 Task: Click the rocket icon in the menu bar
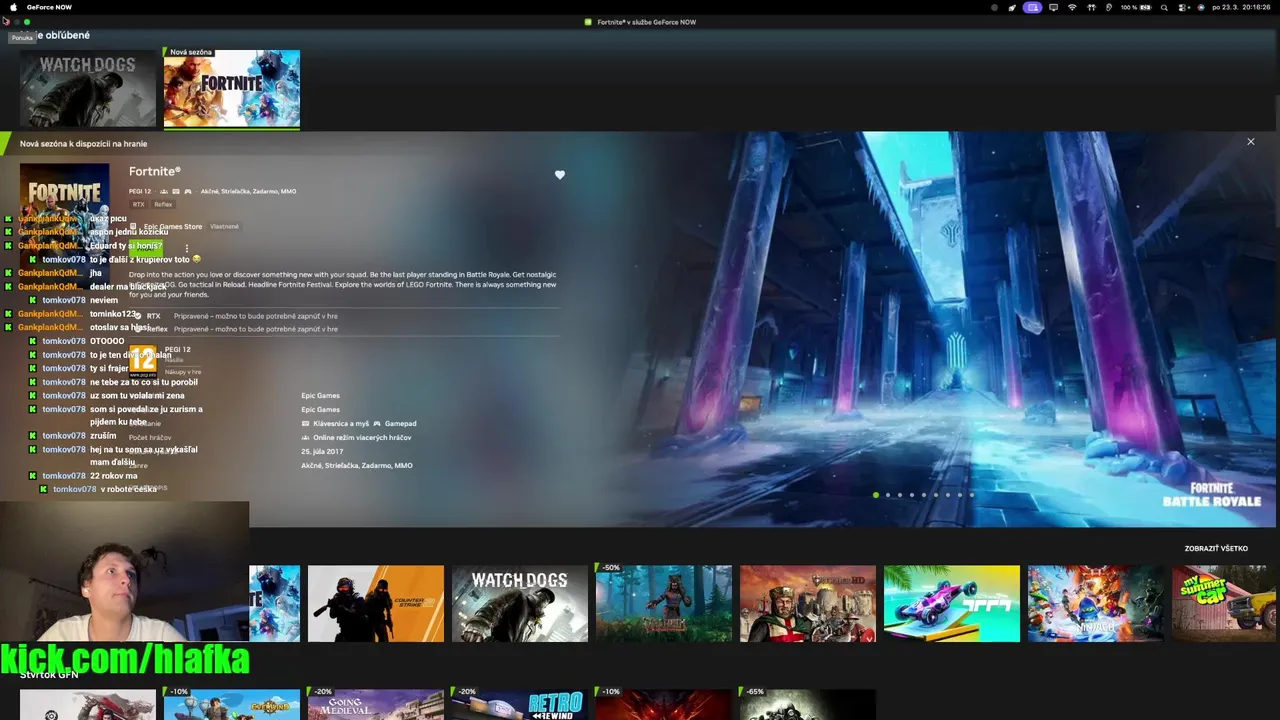coord(1012,7)
